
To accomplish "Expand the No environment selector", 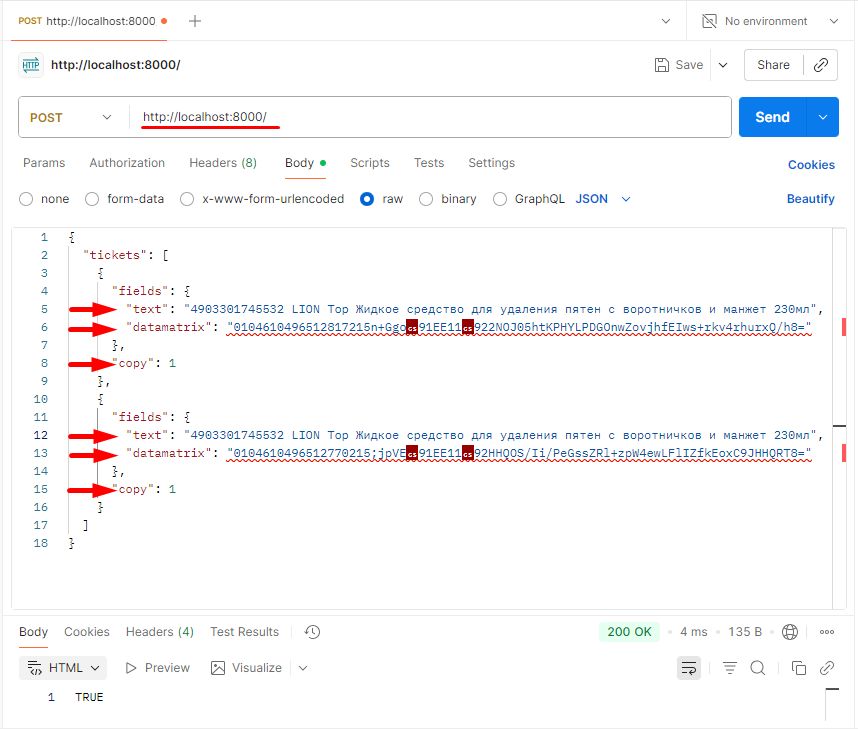I will coord(768,21).
